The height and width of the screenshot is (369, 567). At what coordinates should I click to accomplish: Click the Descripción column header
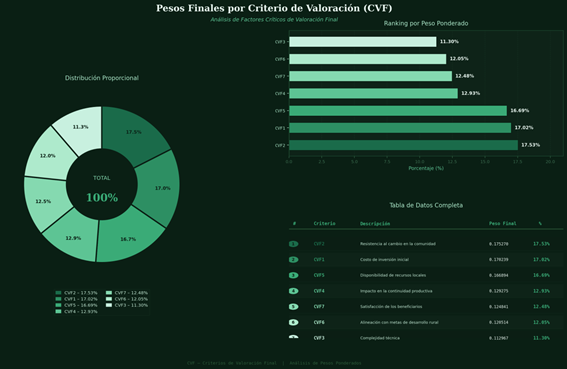pyautogui.click(x=375, y=224)
